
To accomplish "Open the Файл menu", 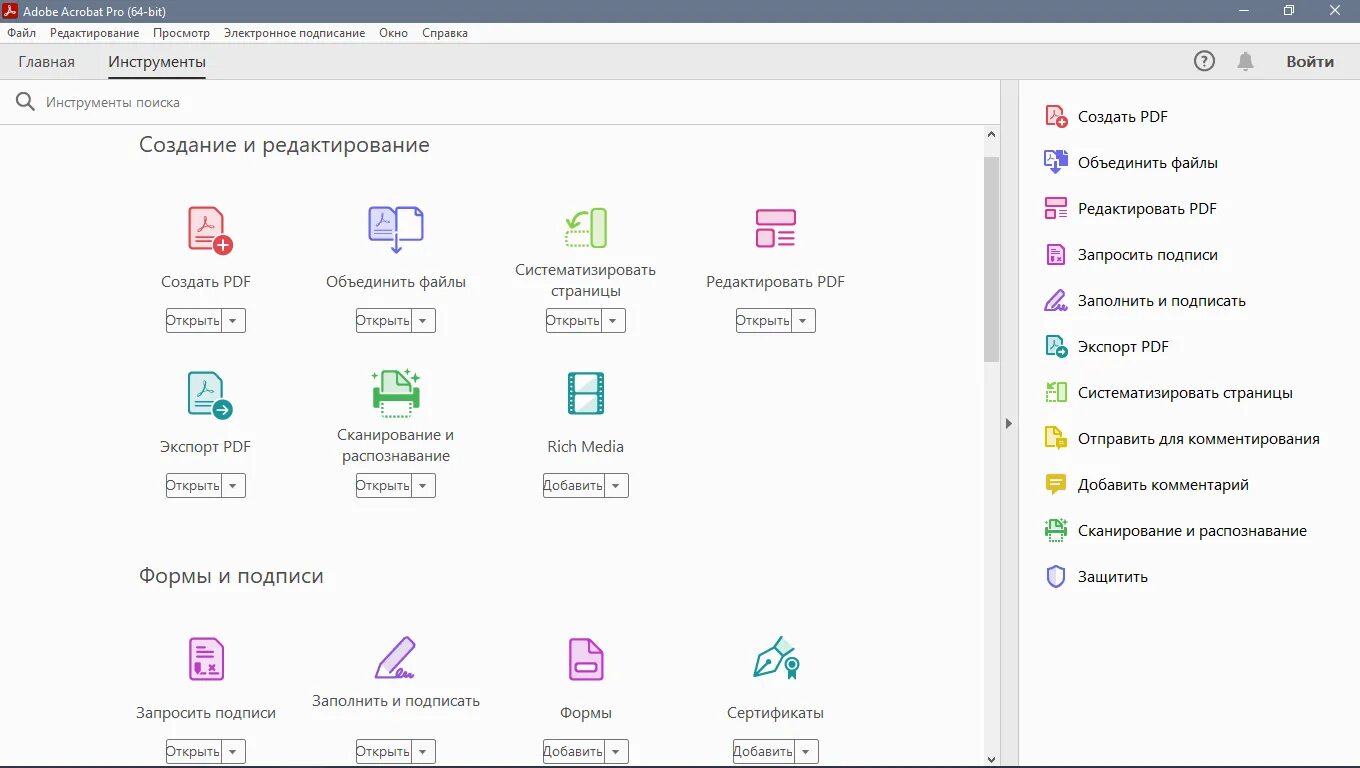I will (x=20, y=32).
